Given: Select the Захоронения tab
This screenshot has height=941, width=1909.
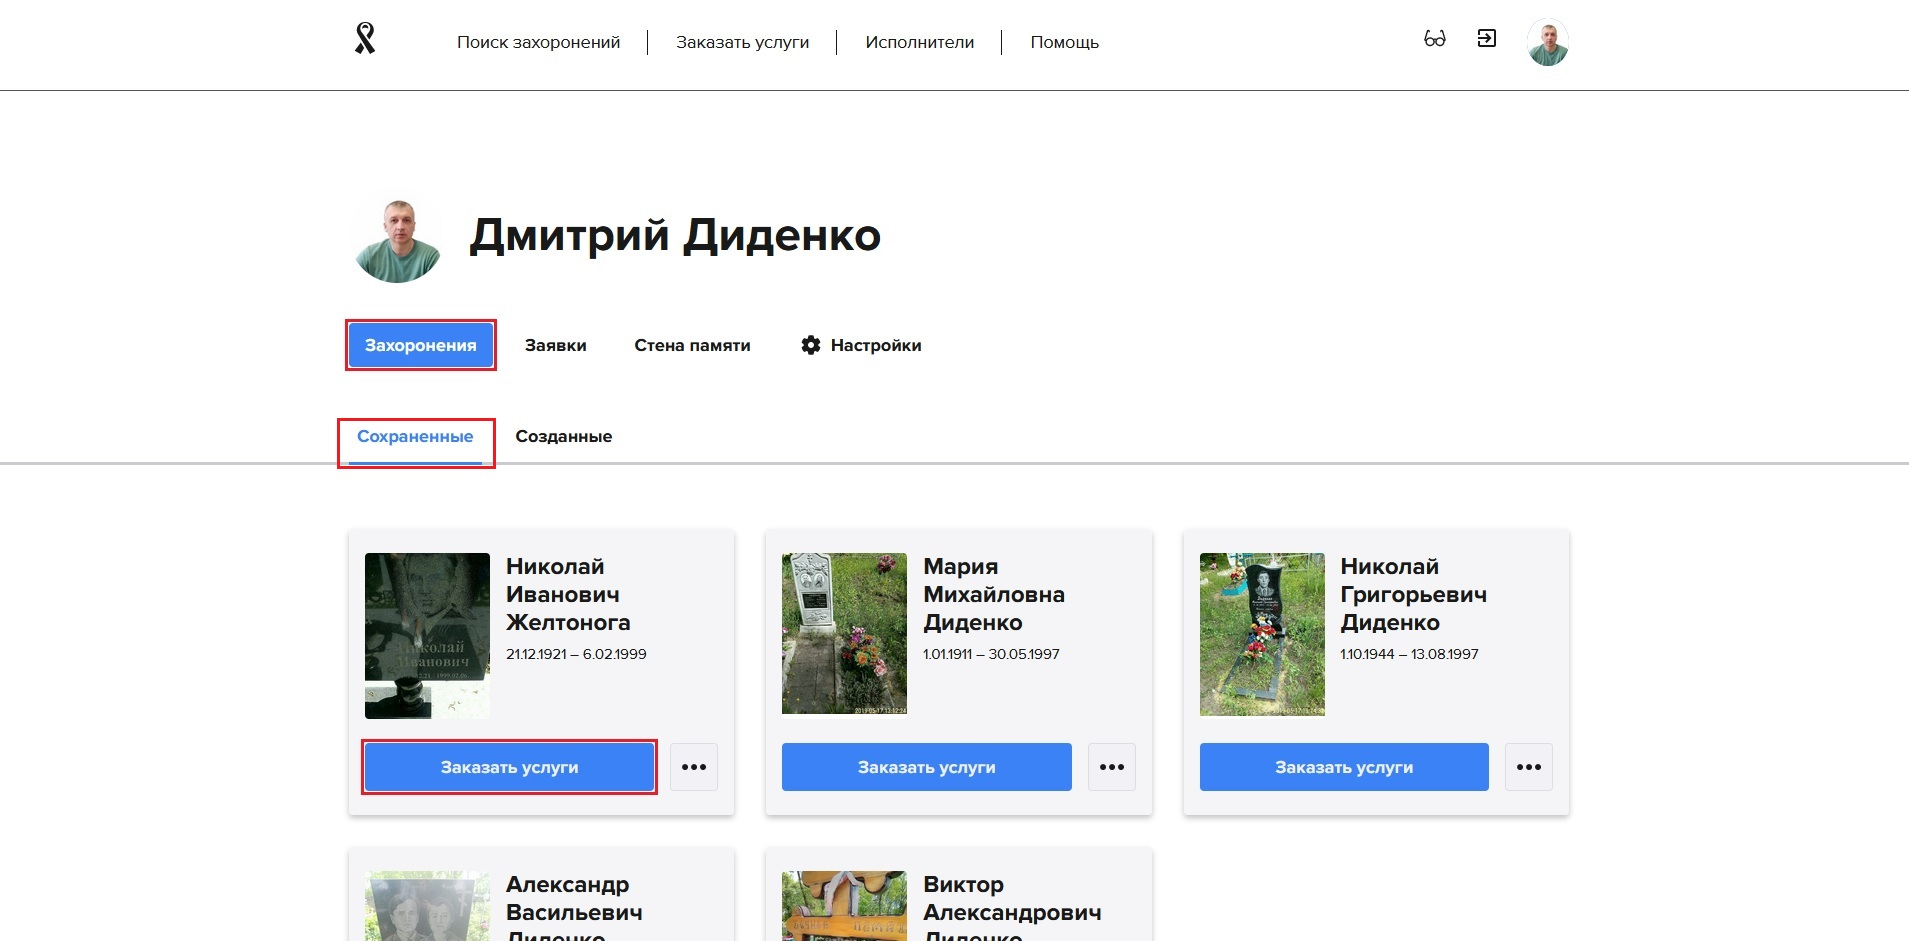Looking at the screenshot, I should tap(420, 345).
